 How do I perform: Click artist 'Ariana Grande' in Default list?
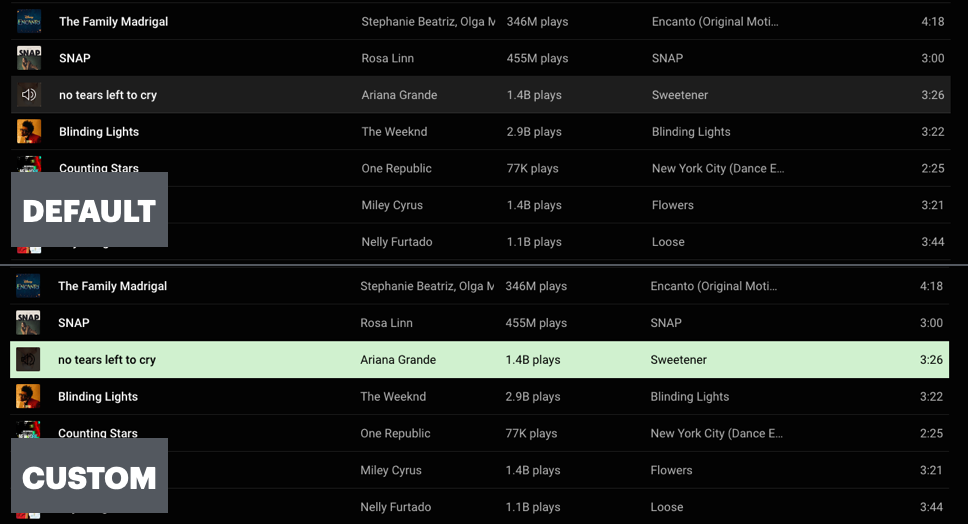coord(399,95)
